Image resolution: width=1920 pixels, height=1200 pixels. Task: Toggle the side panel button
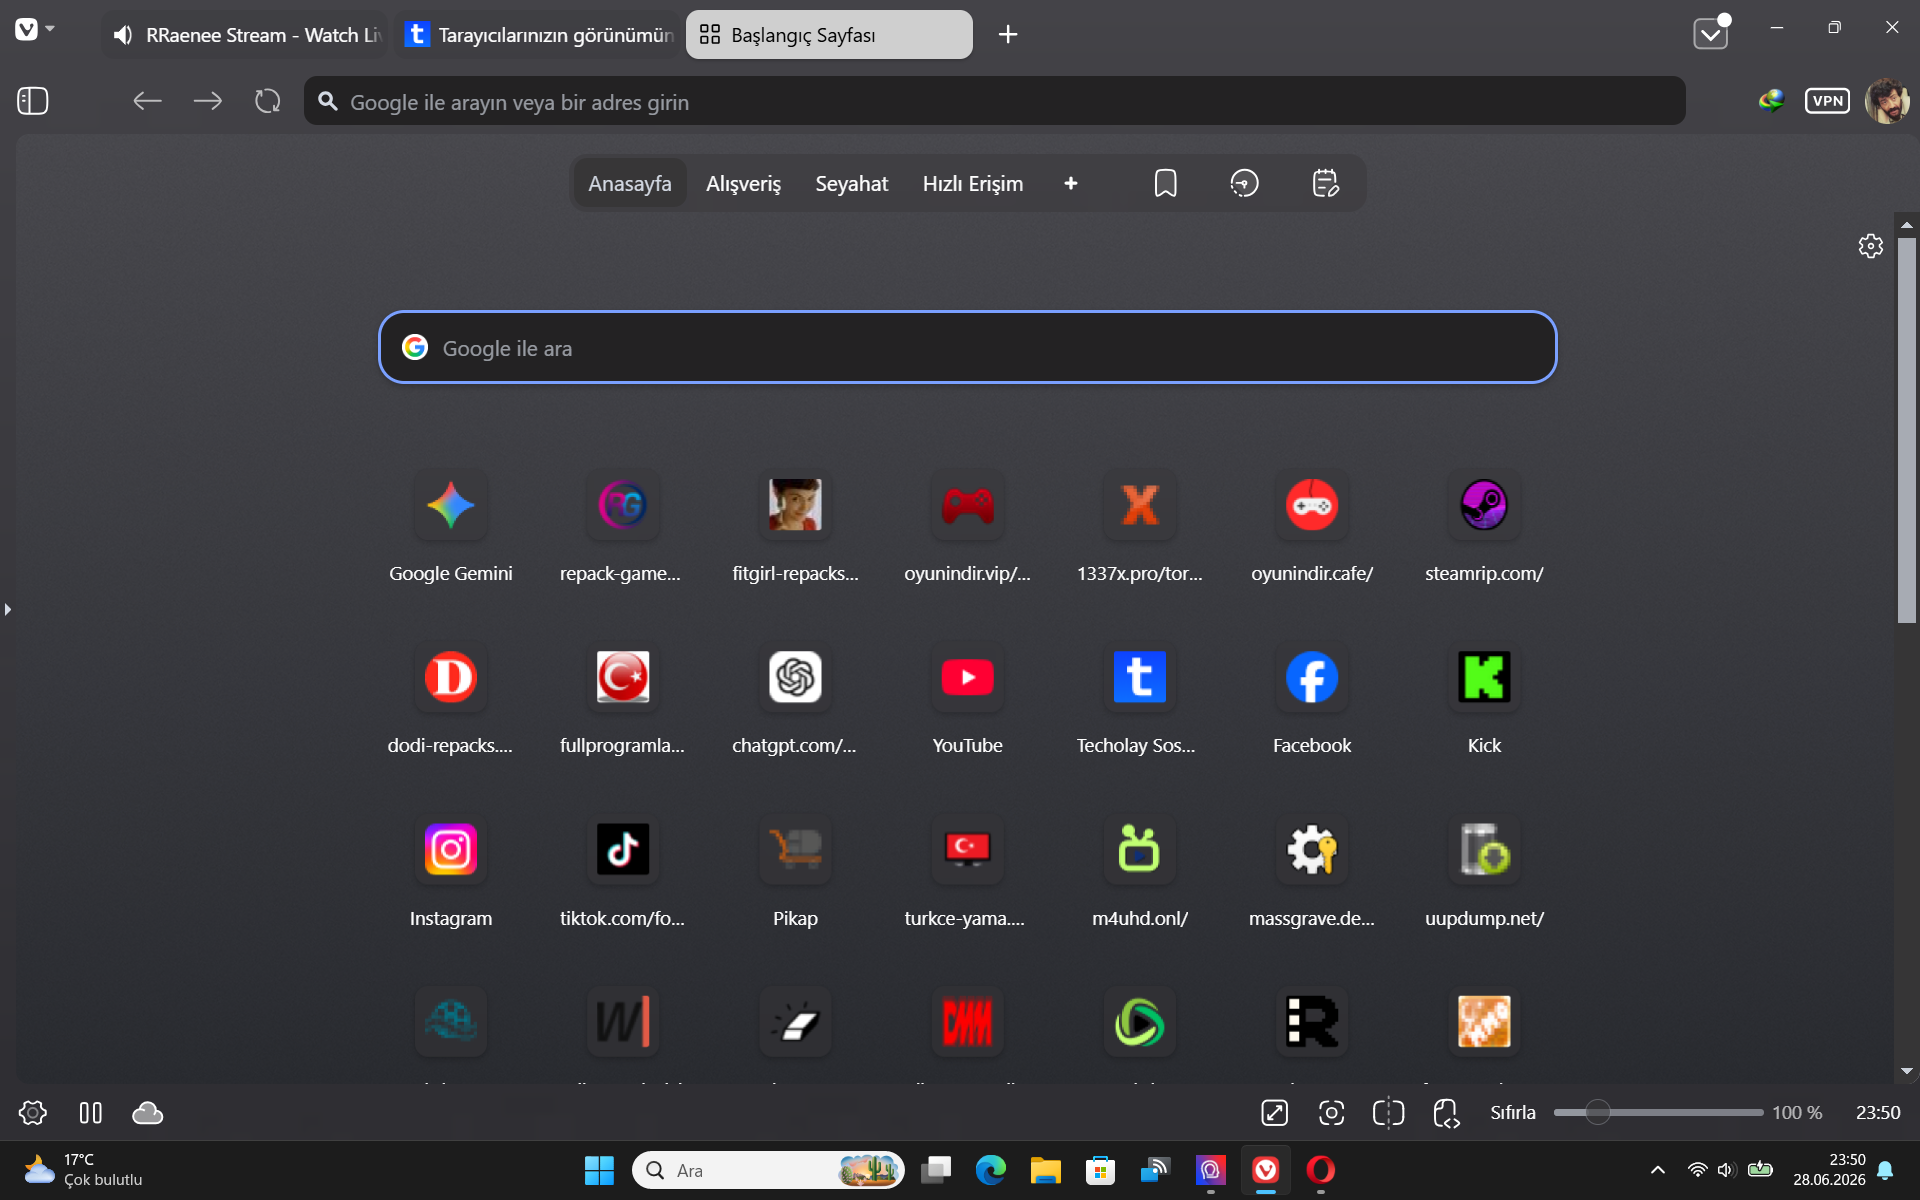tap(33, 101)
